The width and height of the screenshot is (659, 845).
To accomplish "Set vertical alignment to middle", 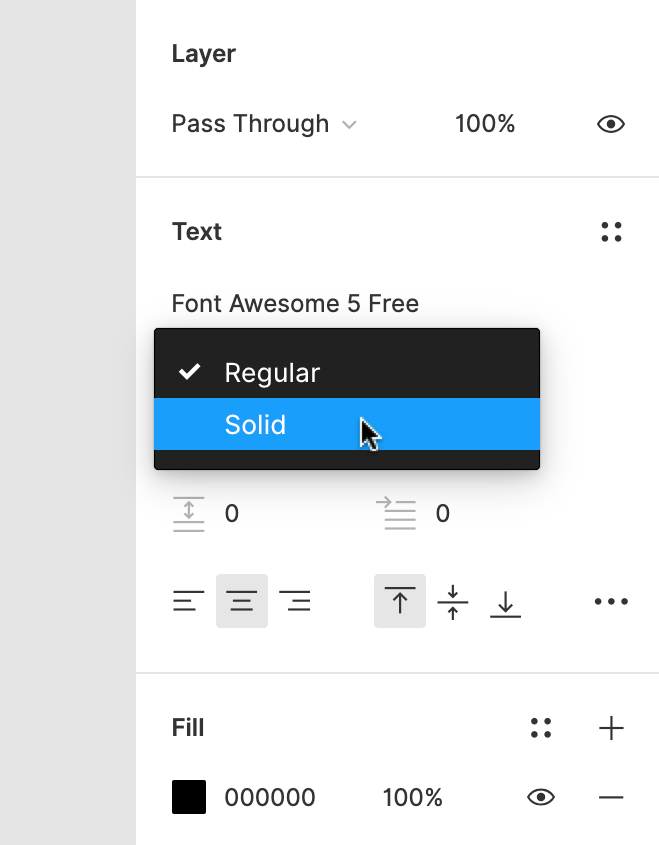I will pos(452,601).
